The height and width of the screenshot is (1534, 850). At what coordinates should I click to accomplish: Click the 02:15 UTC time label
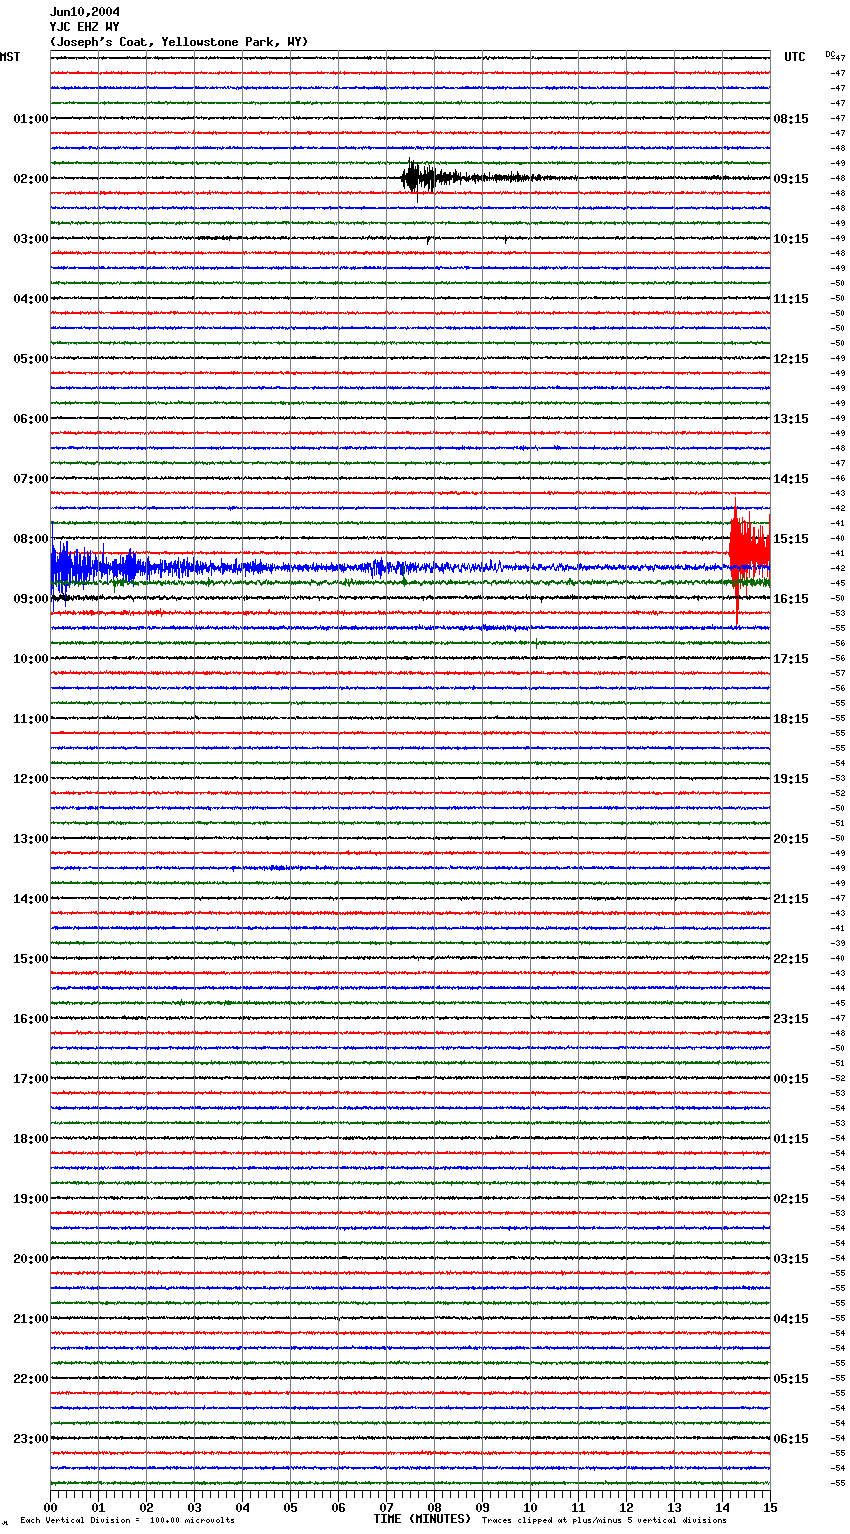pos(791,1199)
